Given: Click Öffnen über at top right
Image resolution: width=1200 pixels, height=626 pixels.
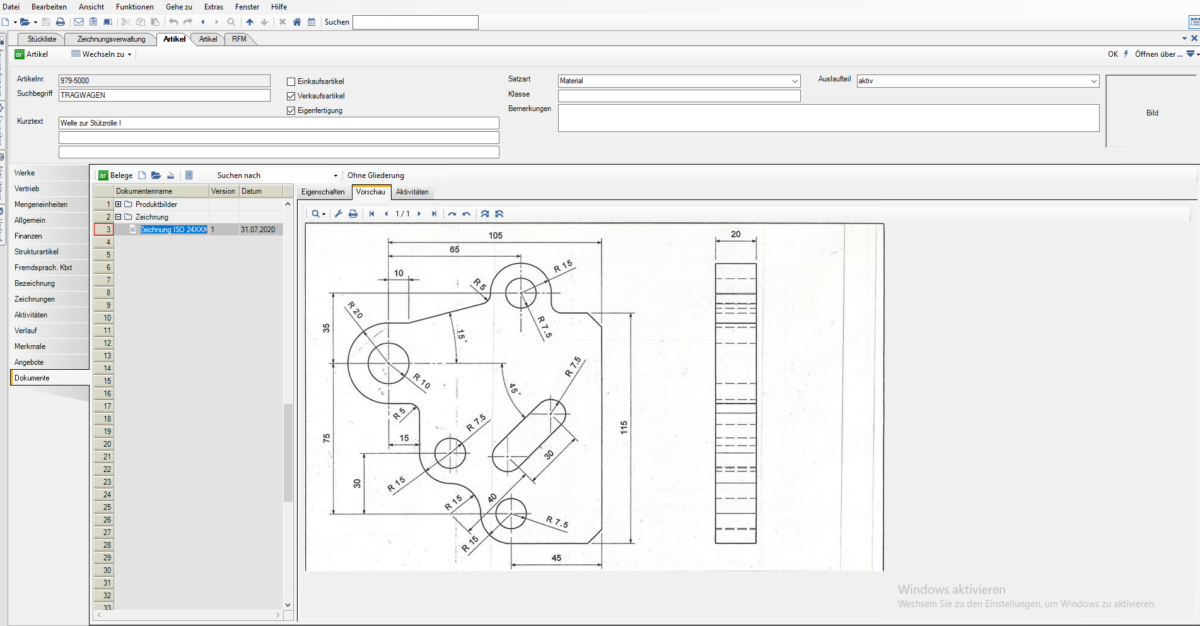Looking at the screenshot, I should click(x=1160, y=55).
